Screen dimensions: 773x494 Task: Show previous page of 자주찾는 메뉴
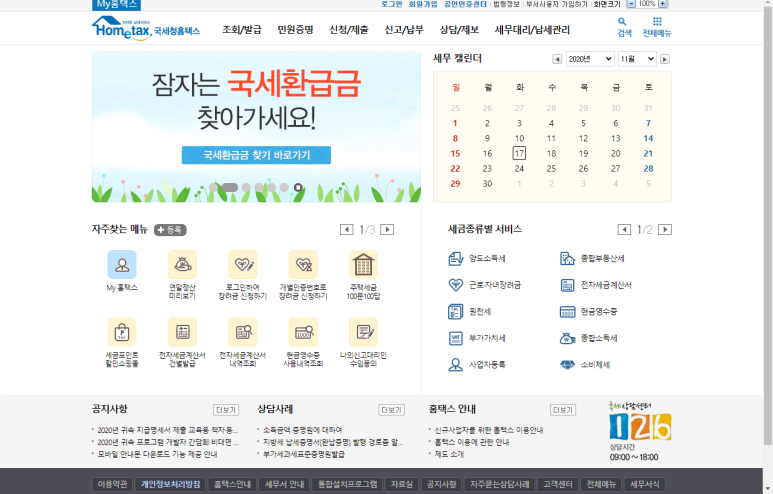point(347,230)
